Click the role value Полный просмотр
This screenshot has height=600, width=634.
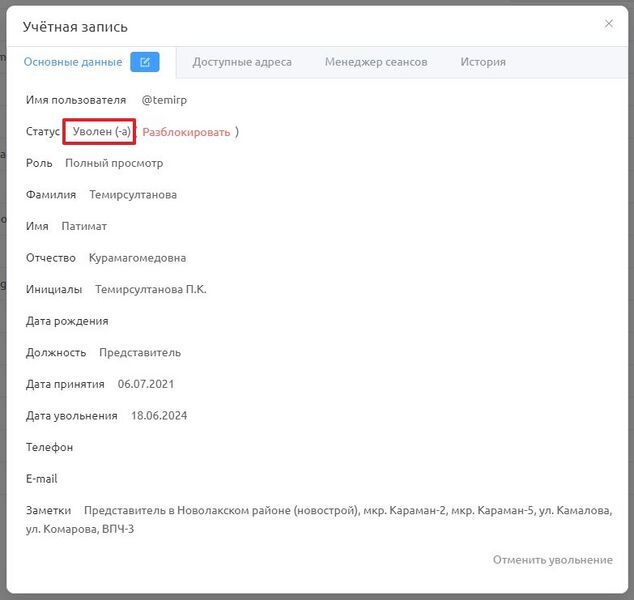pos(114,163)
